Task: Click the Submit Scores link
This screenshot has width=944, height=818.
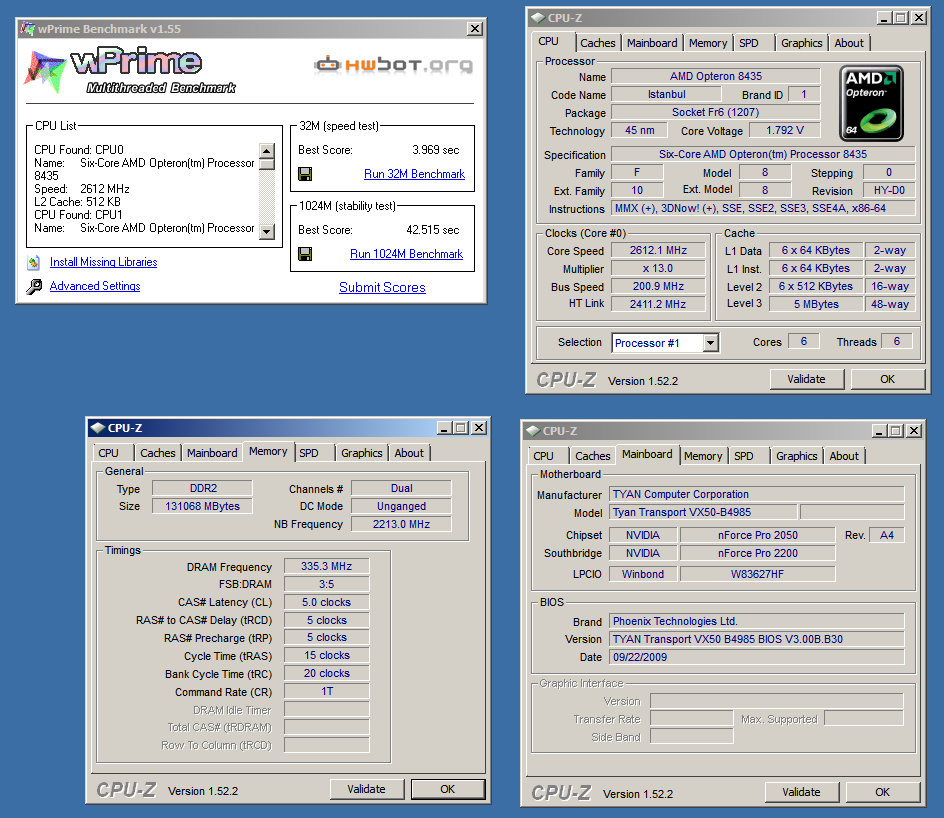Action: (382, 288)
